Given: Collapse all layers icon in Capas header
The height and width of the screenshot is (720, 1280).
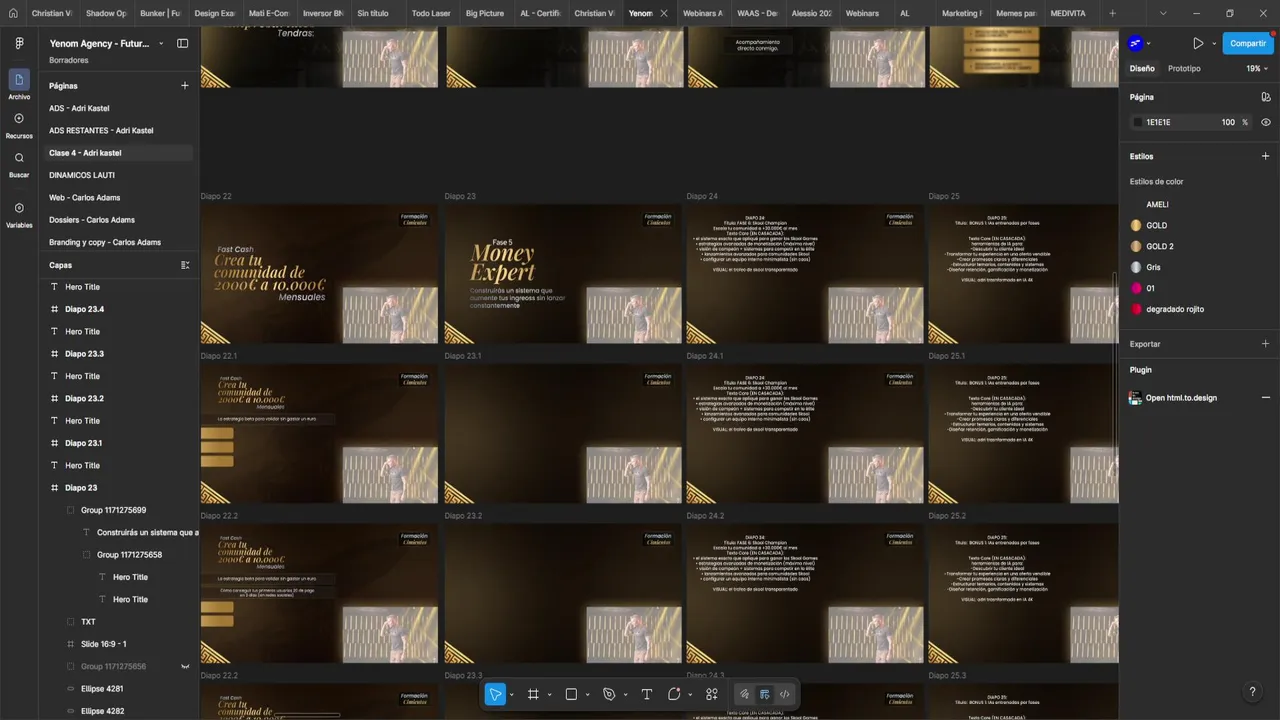Looking at the screenshot, I should point(184,265).
